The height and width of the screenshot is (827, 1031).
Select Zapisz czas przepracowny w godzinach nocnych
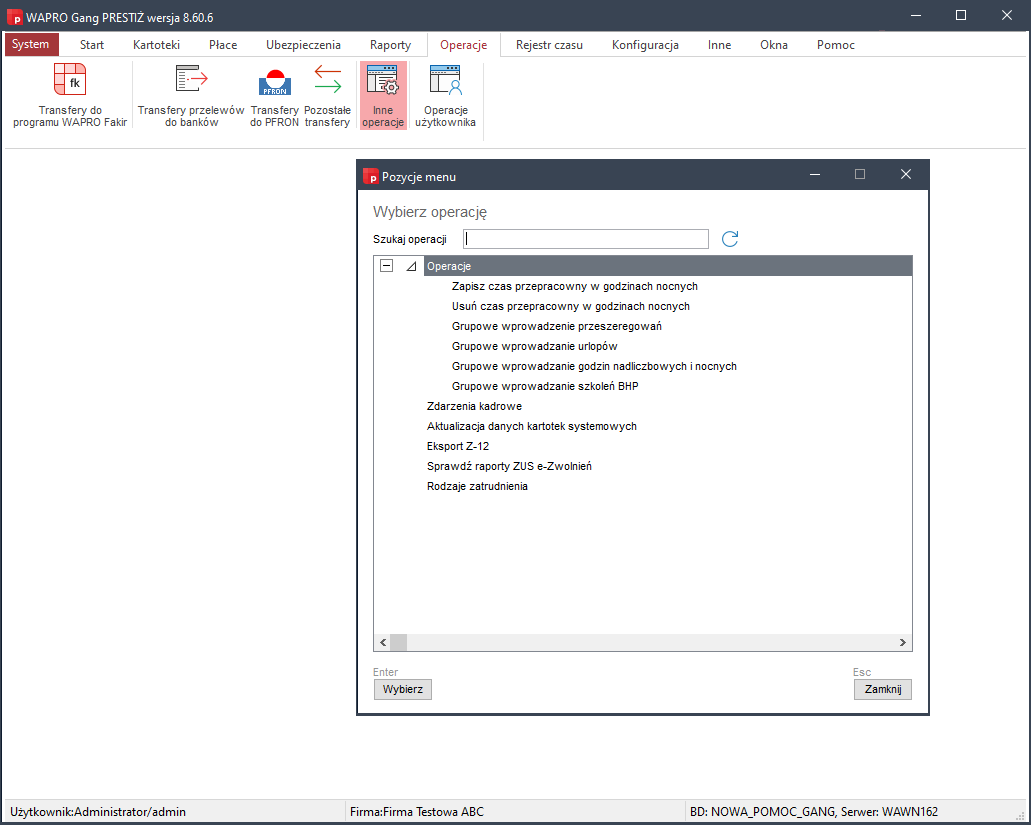coord(575,287)
